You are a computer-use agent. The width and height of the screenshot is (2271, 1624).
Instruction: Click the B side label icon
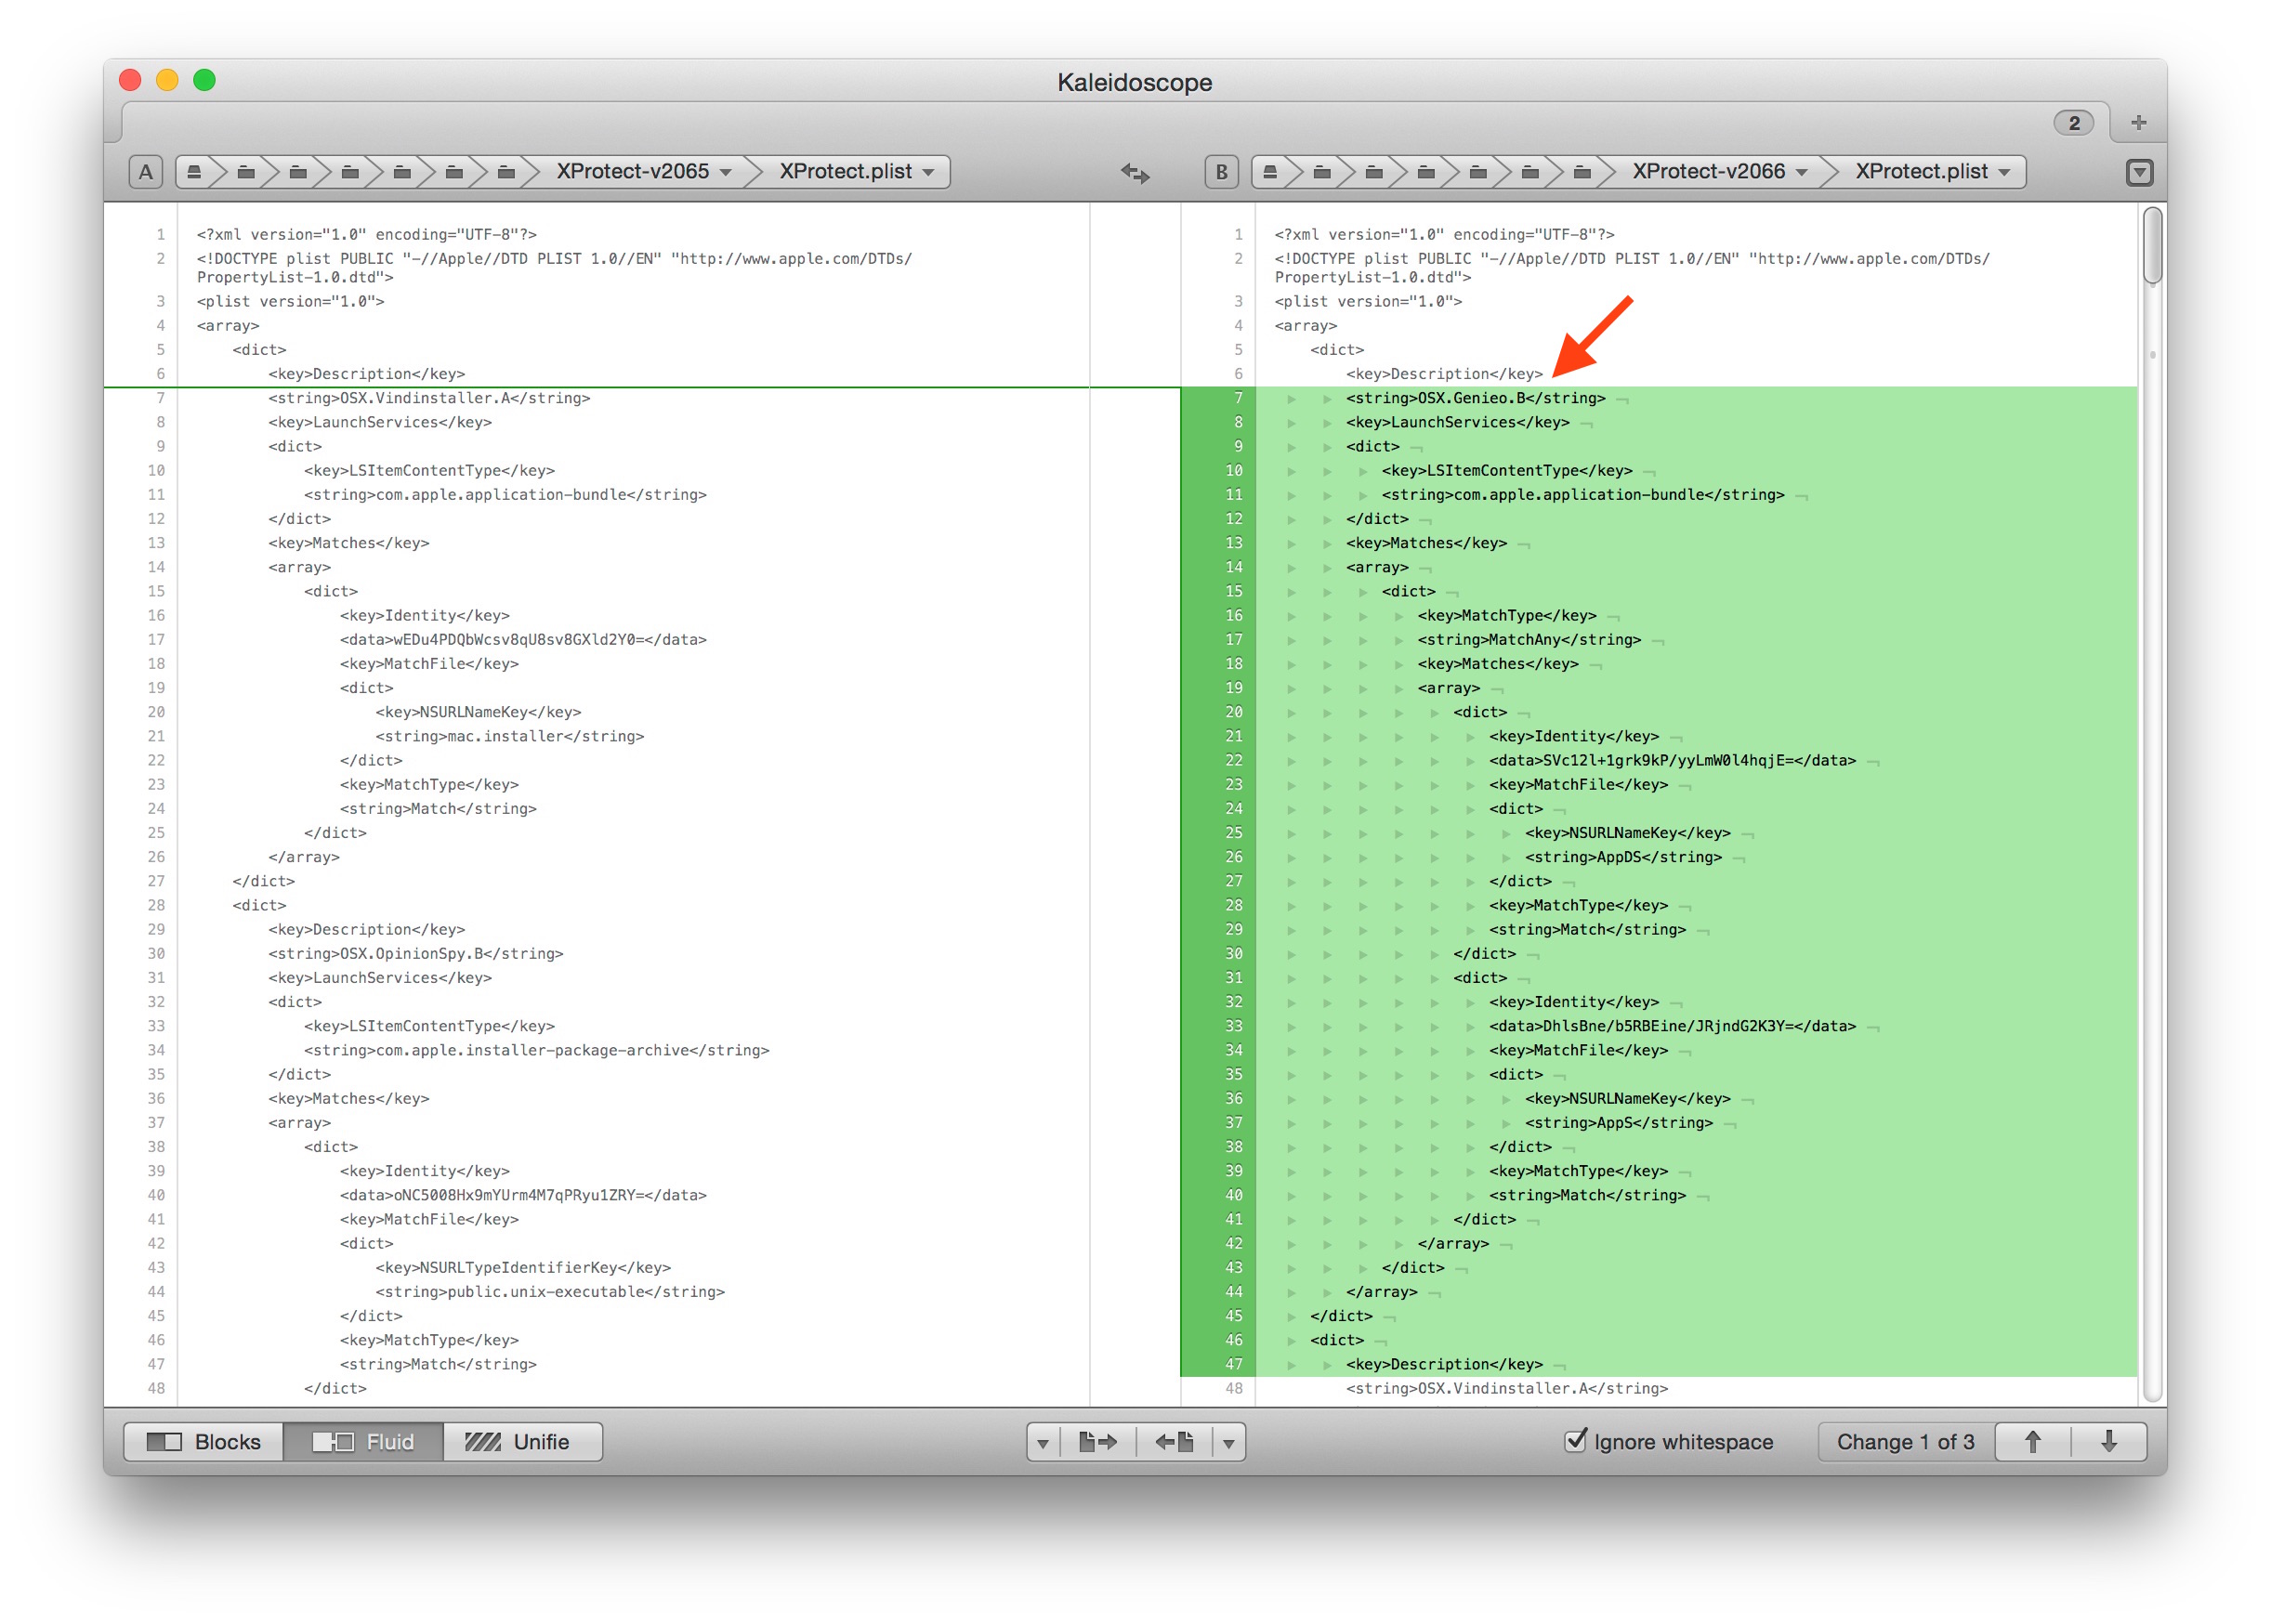[x=1221, y=172]
